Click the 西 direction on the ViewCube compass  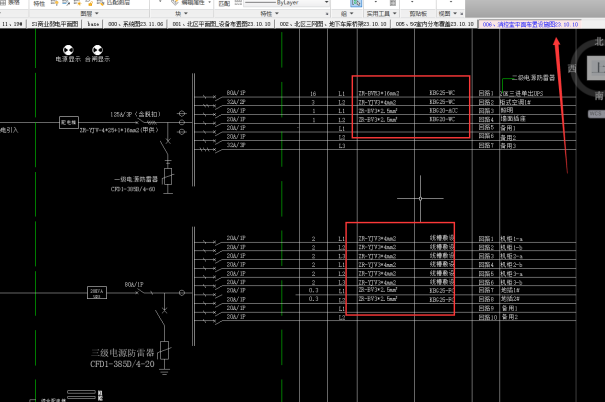point(572,69)
